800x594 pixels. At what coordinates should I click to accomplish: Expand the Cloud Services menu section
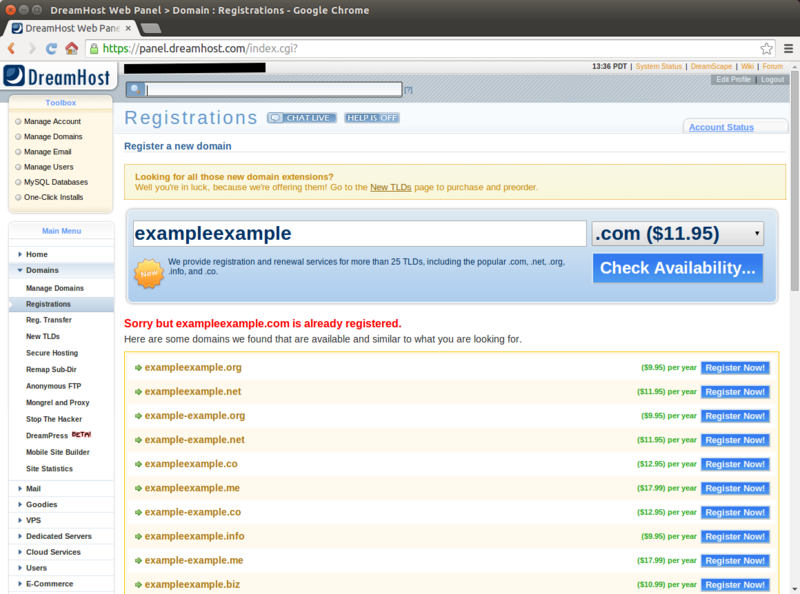click(20, 552)
